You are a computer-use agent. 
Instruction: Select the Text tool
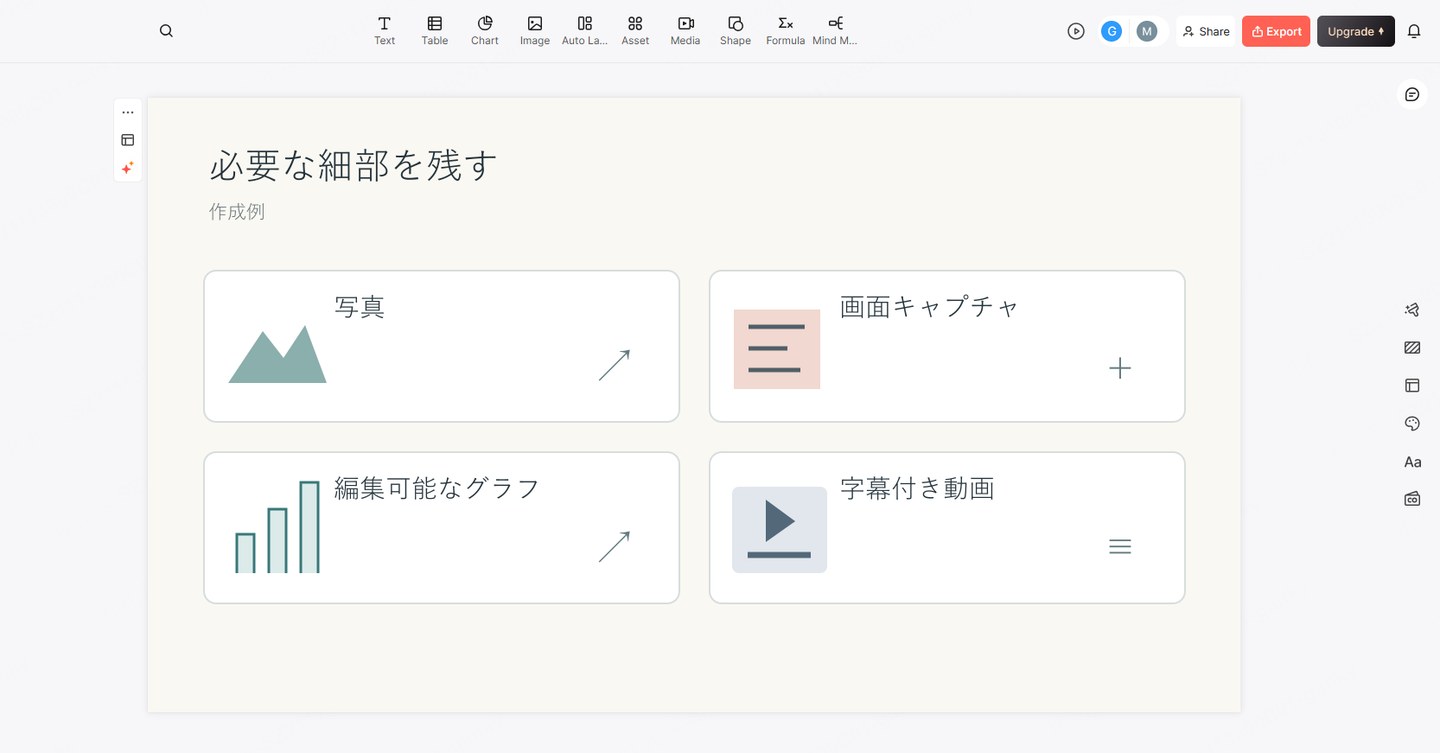pyautogui.click(x=384, y=31)
